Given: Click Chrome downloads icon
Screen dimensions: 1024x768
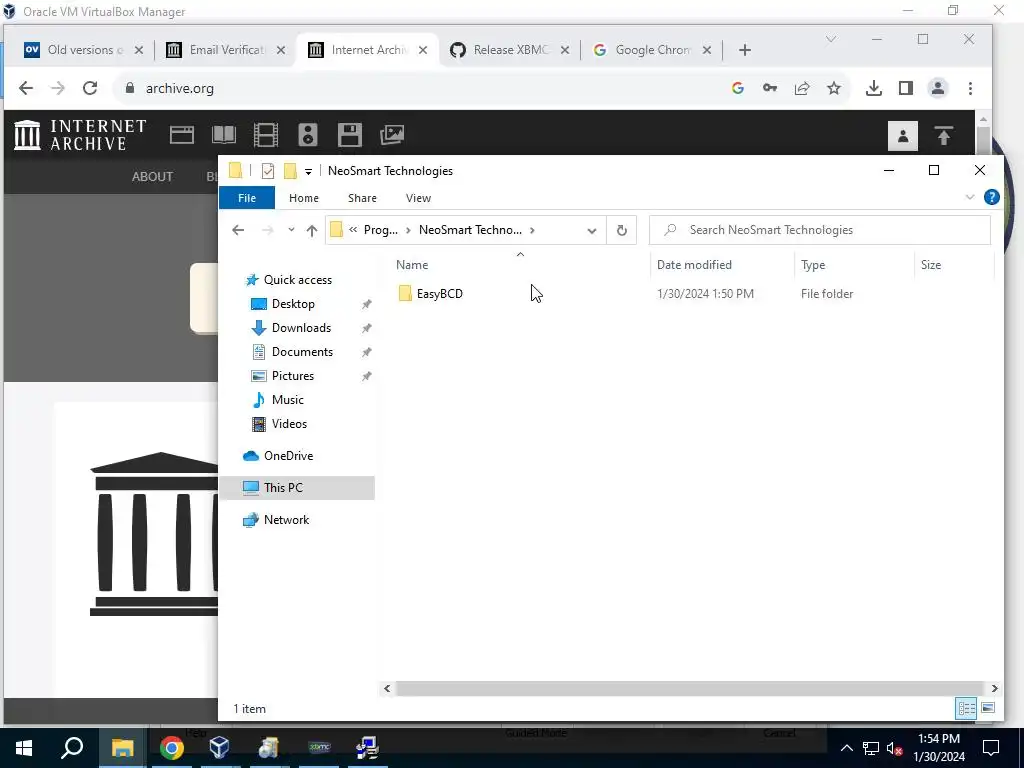Looking at the screenshot, I should tap(873, 88).
